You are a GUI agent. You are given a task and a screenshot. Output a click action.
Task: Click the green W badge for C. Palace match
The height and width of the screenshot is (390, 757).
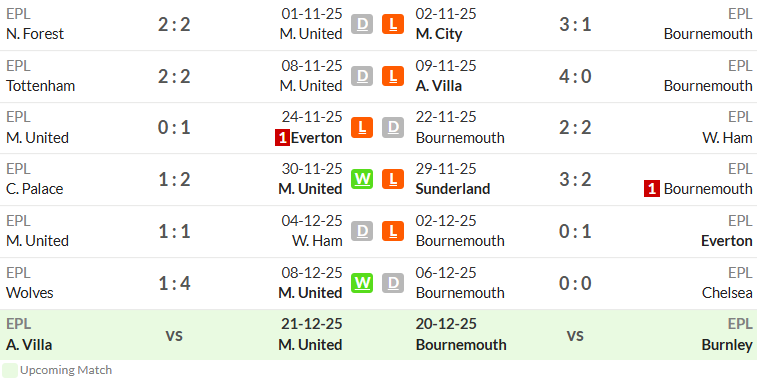pyautogui.click(x=362, y=179)
